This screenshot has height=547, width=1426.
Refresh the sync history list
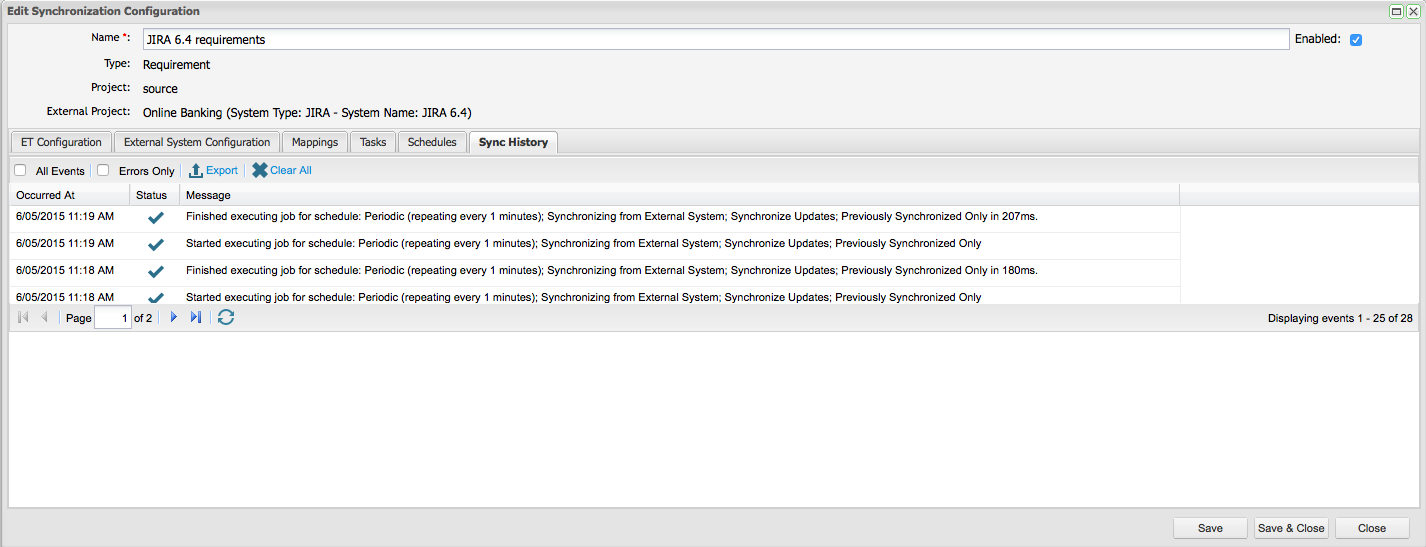[226, 318]
